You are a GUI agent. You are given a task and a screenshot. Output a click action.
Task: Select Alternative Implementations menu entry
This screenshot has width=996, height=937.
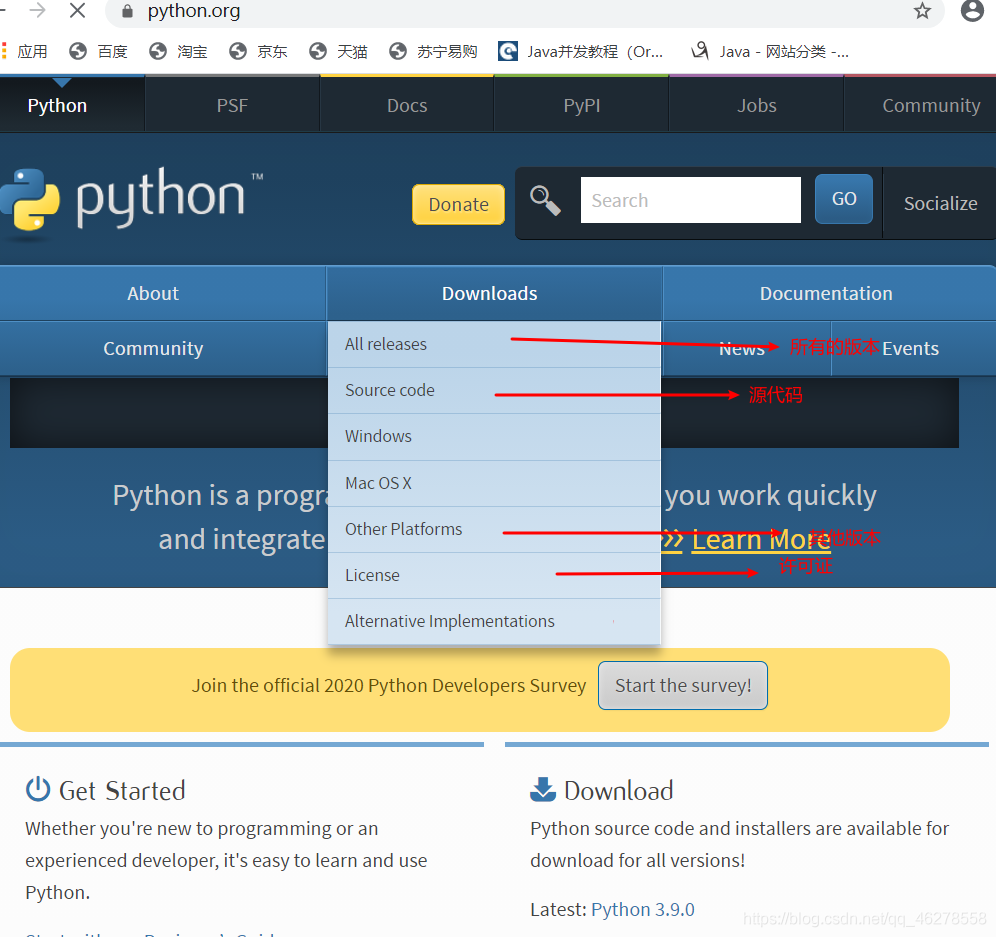[494, 621]
